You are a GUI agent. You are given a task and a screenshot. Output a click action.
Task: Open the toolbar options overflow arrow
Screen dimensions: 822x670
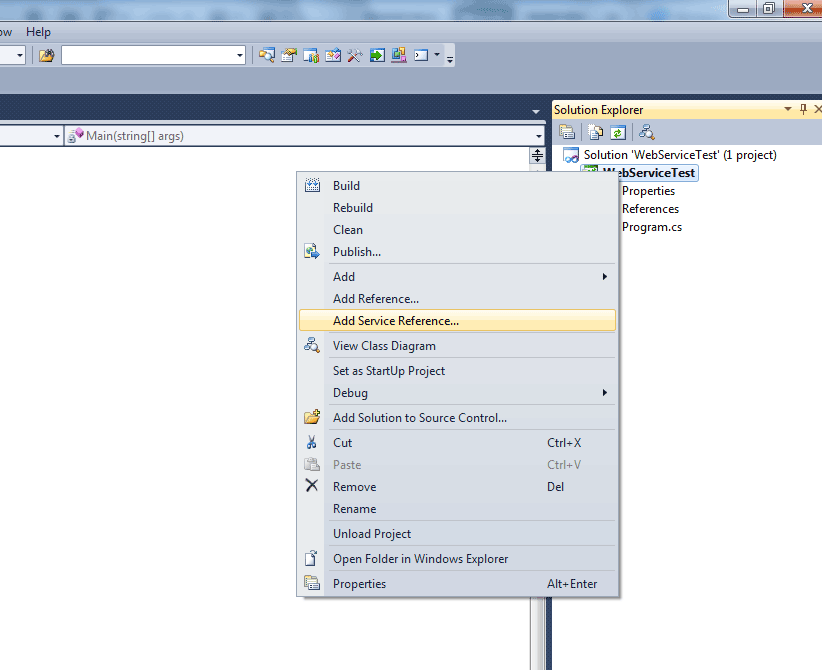click(450, 58)
